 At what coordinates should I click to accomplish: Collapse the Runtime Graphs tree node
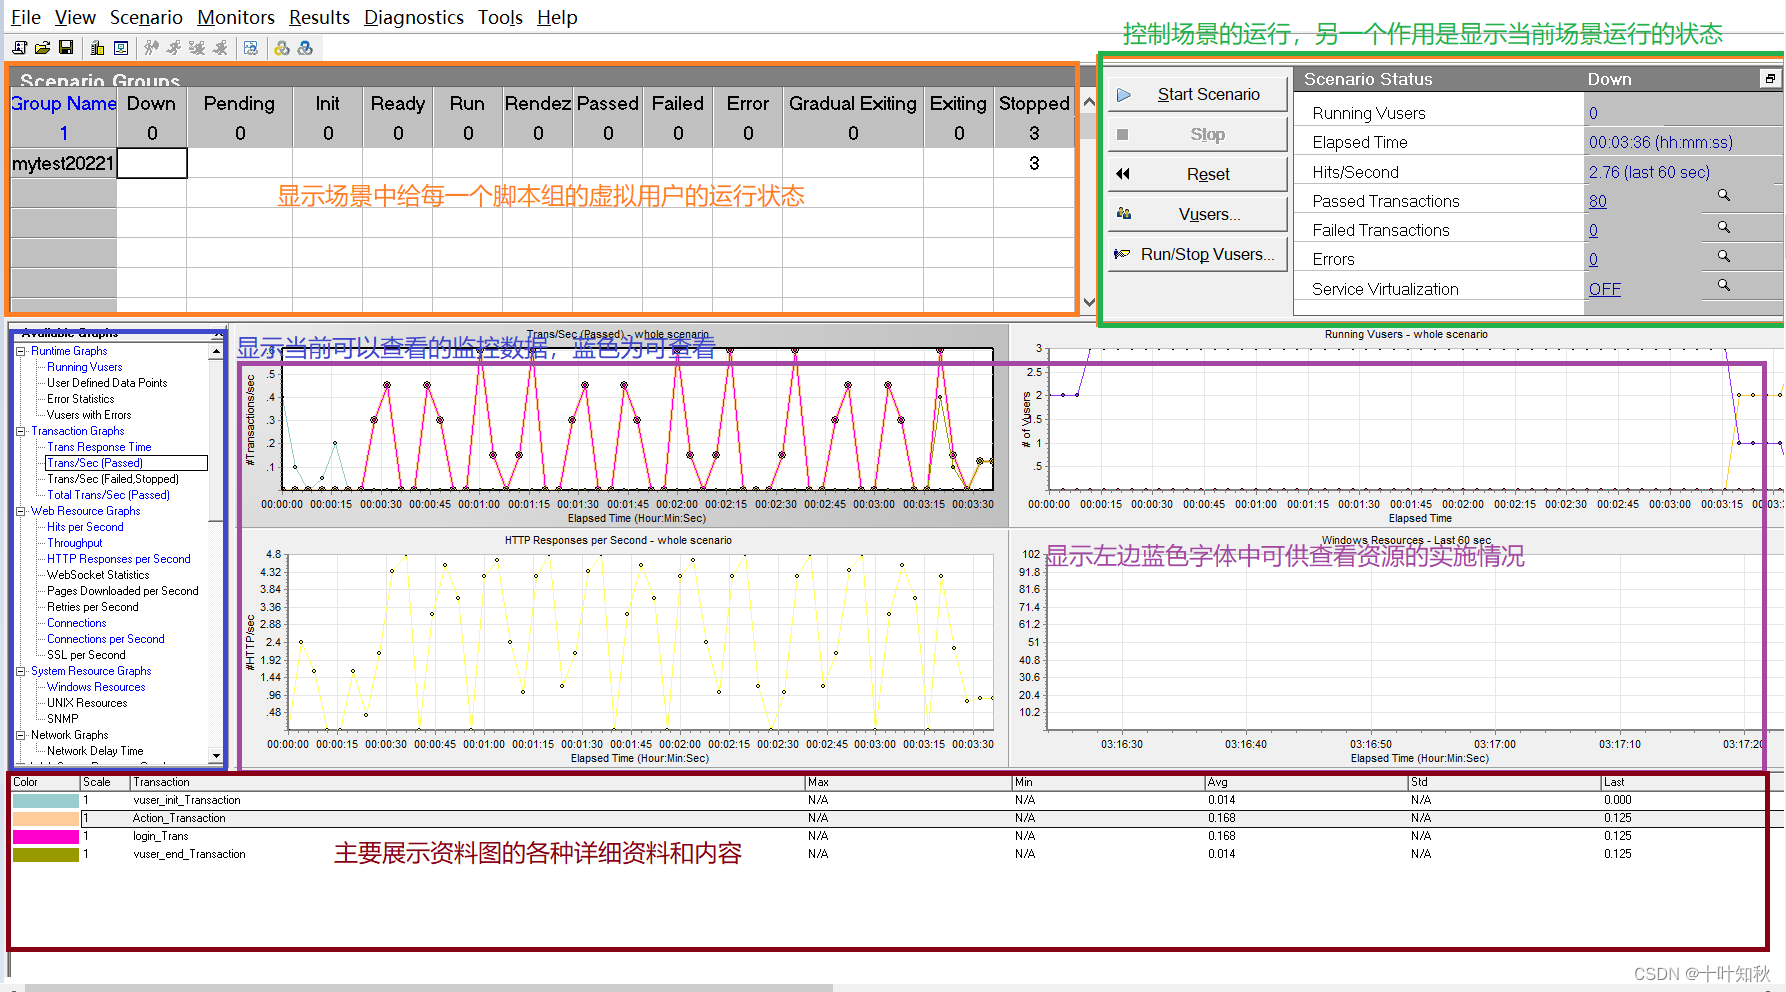point(20,351)
